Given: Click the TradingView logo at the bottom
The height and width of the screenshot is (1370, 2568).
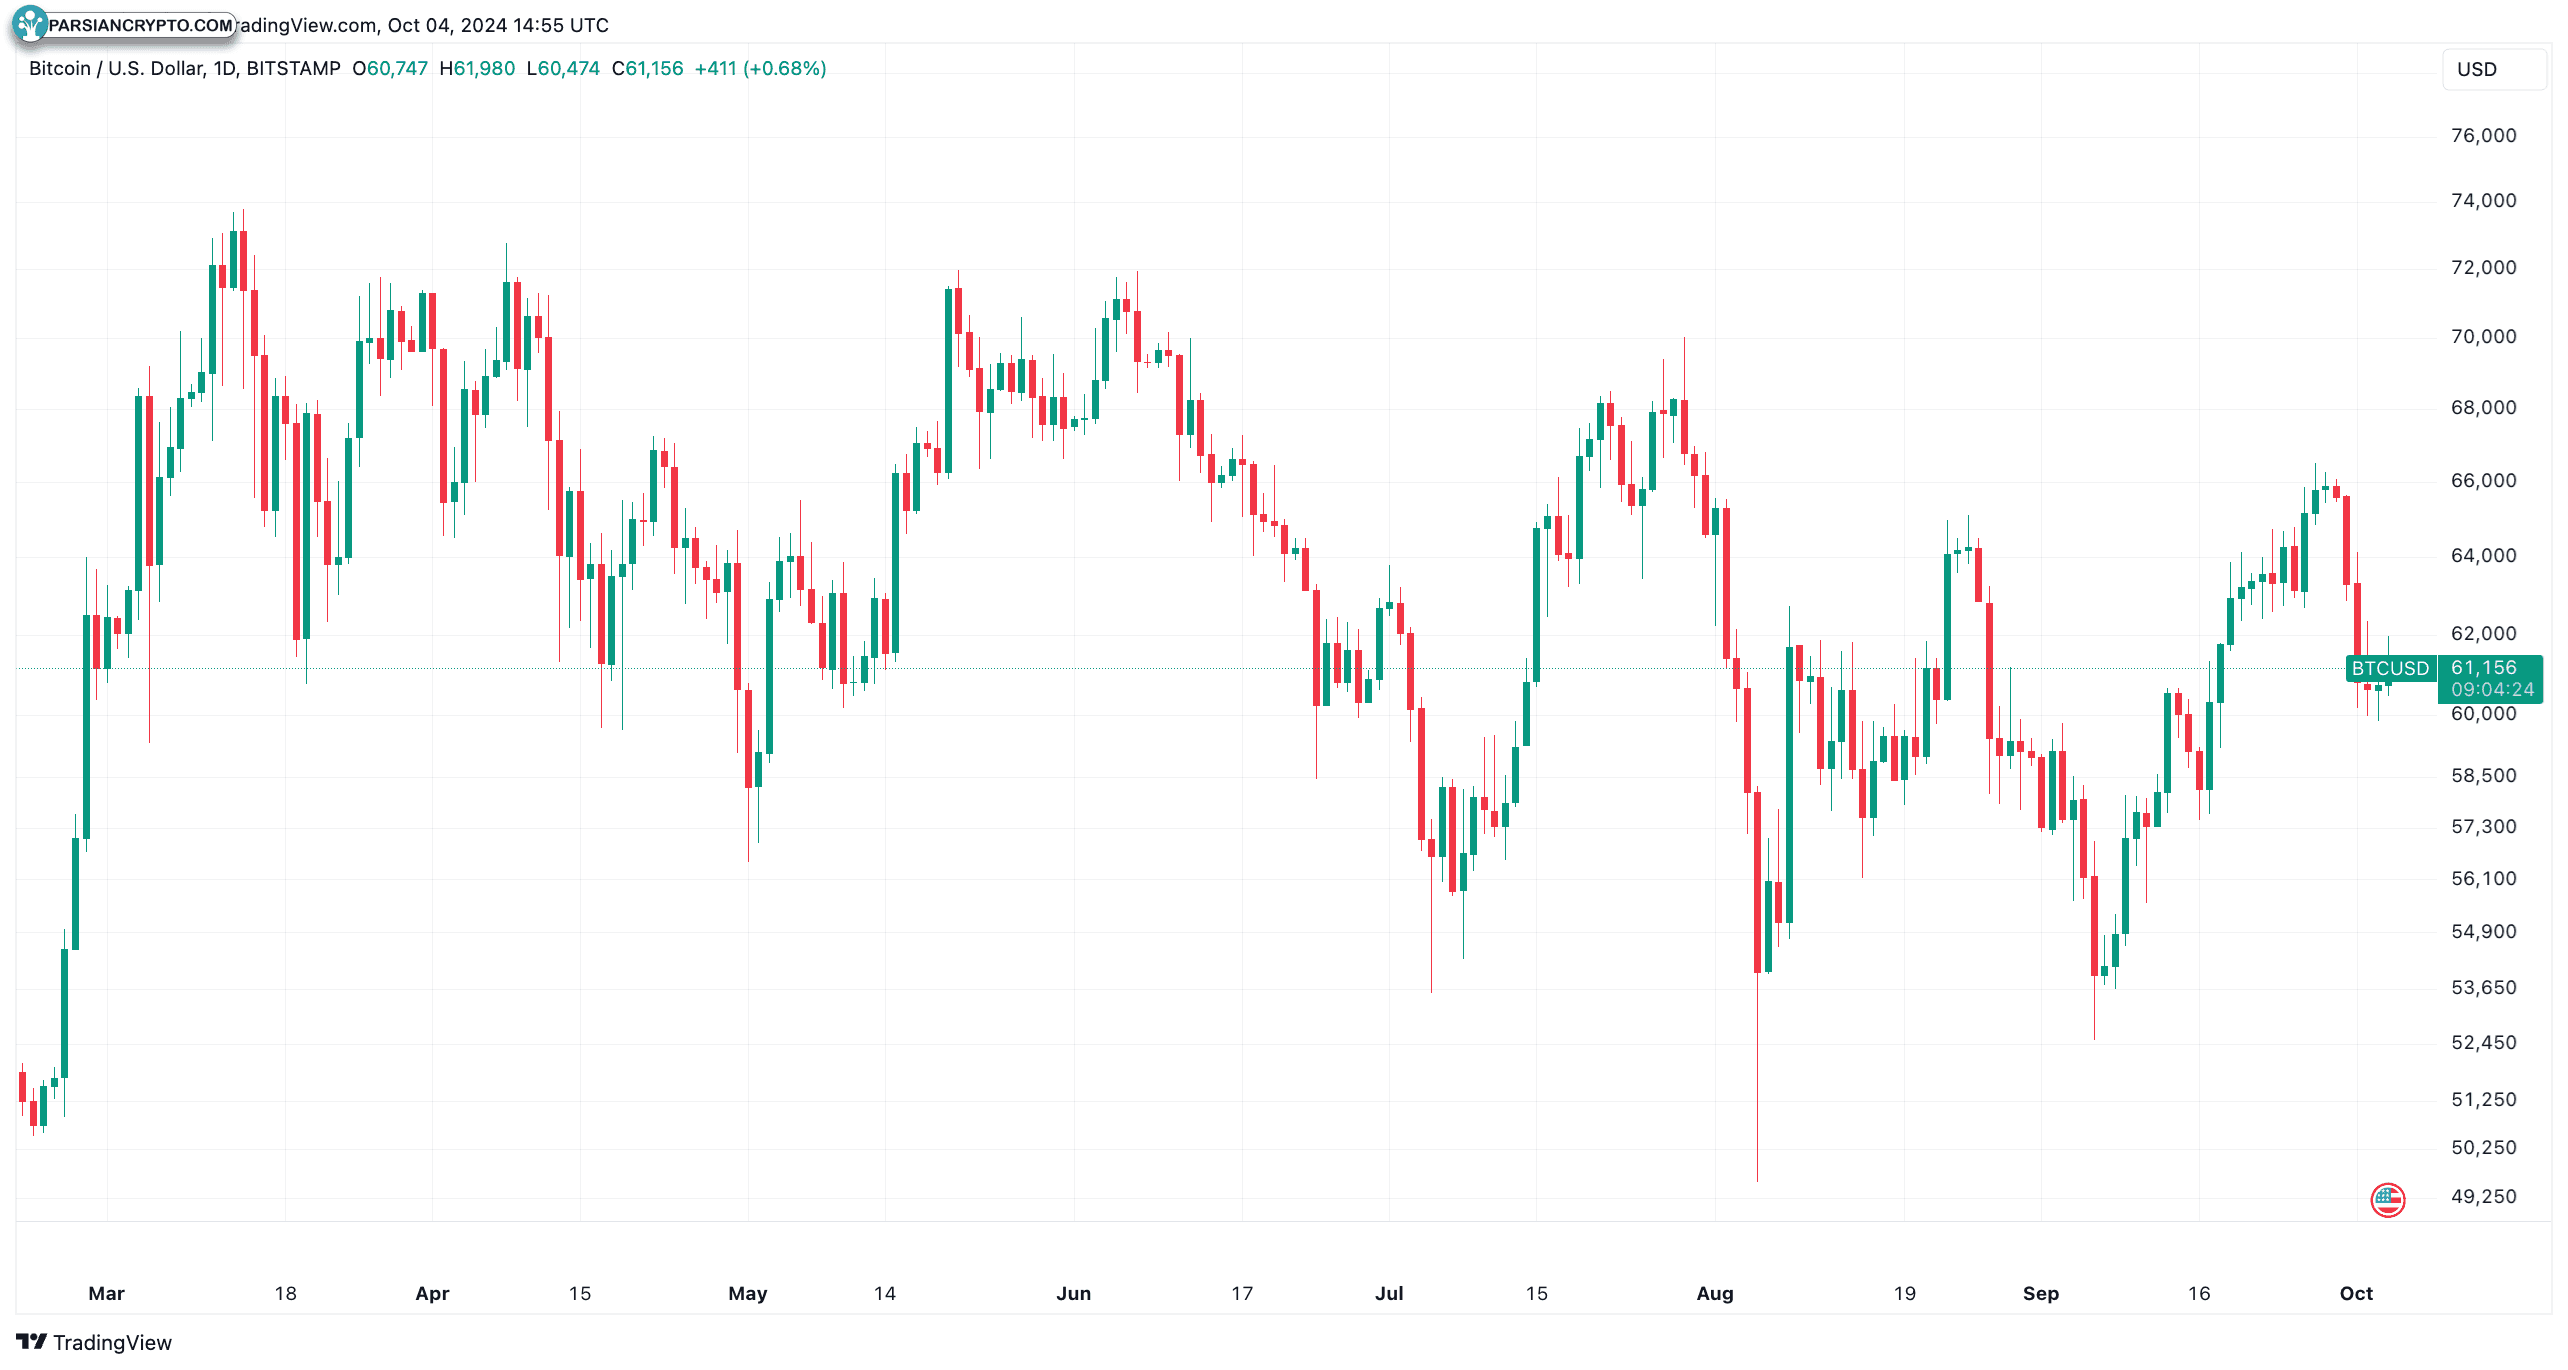Looking at the screenshot, I should click(94, 1342).
